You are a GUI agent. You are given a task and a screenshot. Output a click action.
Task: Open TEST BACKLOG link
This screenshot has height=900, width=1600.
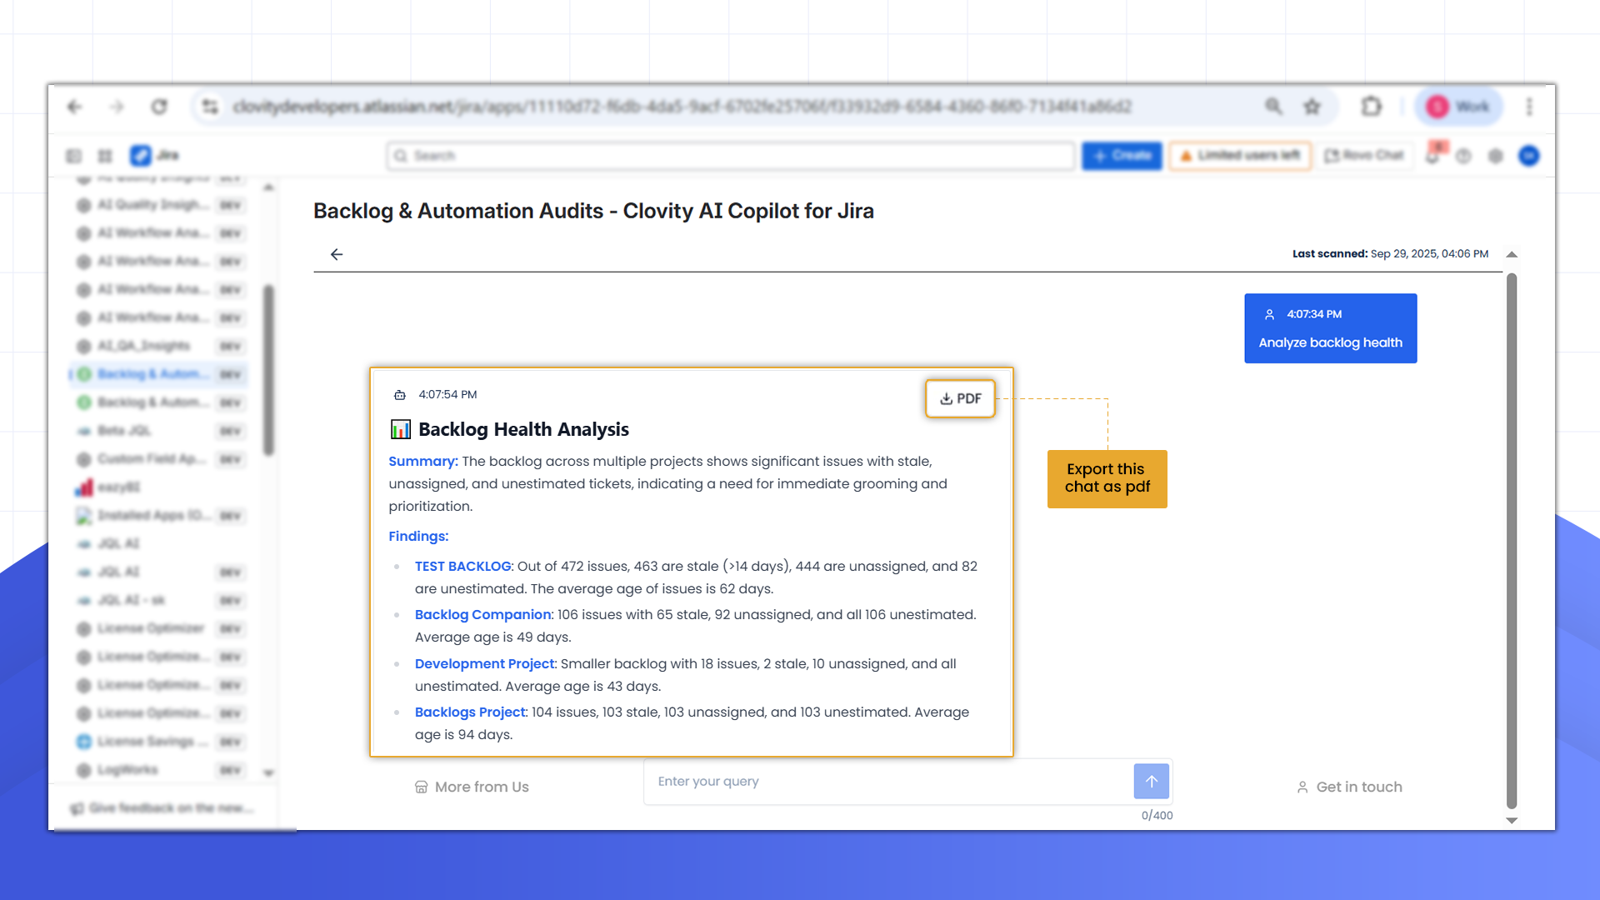(463, 566)
